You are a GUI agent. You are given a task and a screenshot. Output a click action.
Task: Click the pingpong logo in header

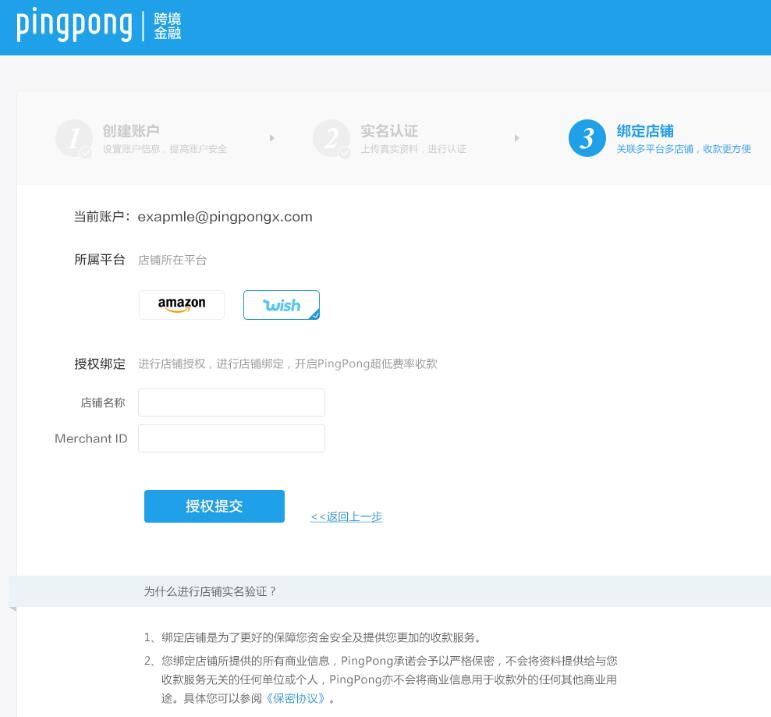(74, 26)
